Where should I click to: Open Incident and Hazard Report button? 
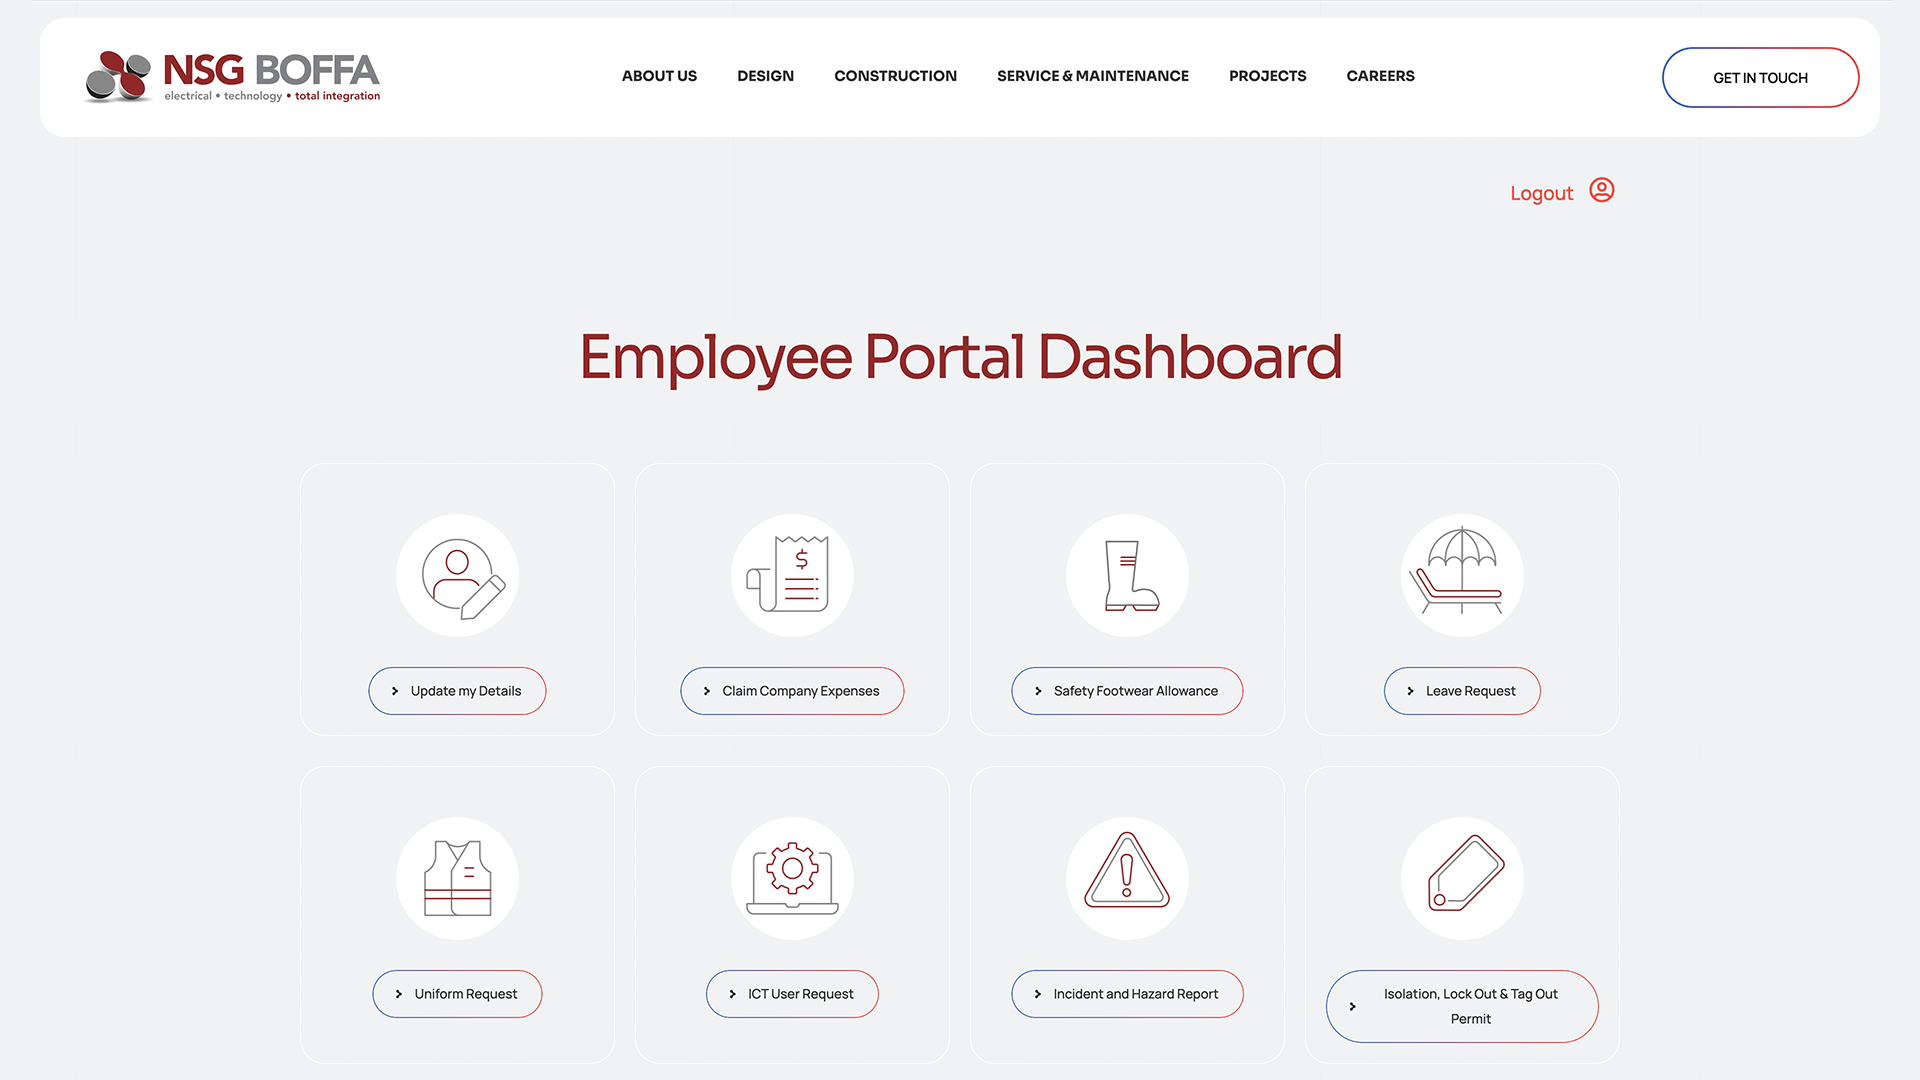click(x=1127, y=994)
